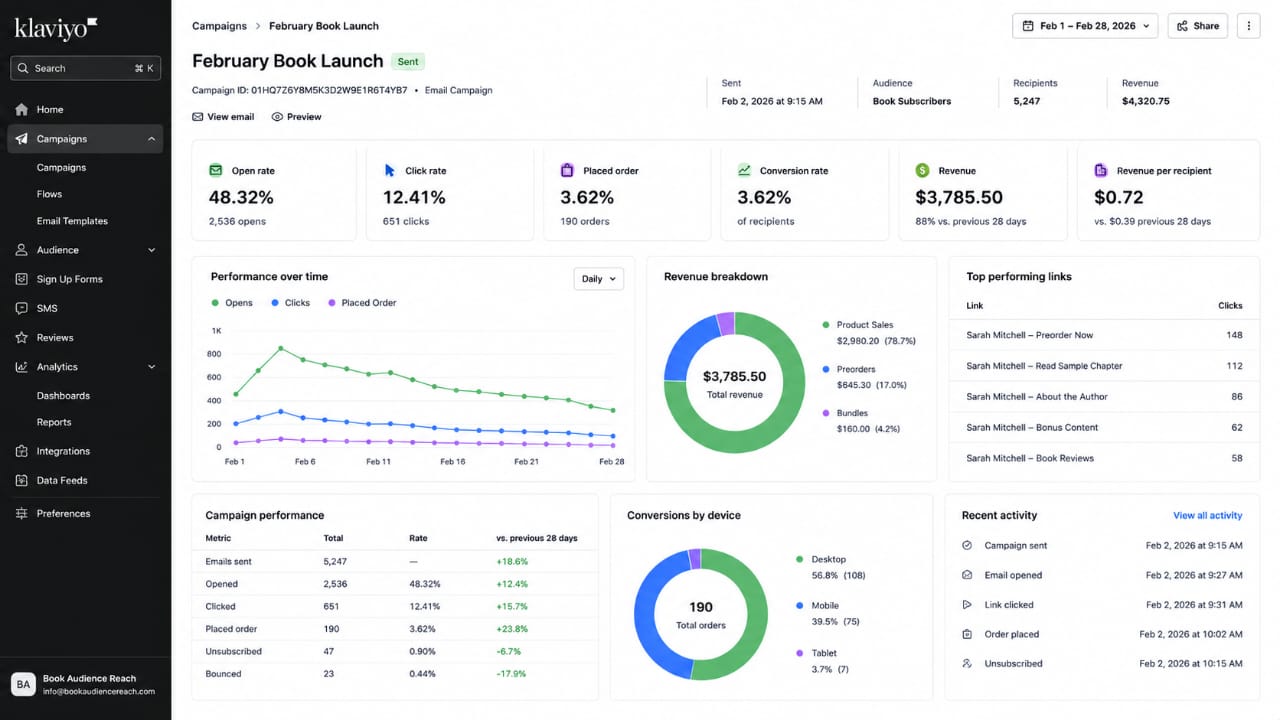Screen dimensions: 1280x720
Task: Open Email Templates in the sidebar
Action: [72, 221]
